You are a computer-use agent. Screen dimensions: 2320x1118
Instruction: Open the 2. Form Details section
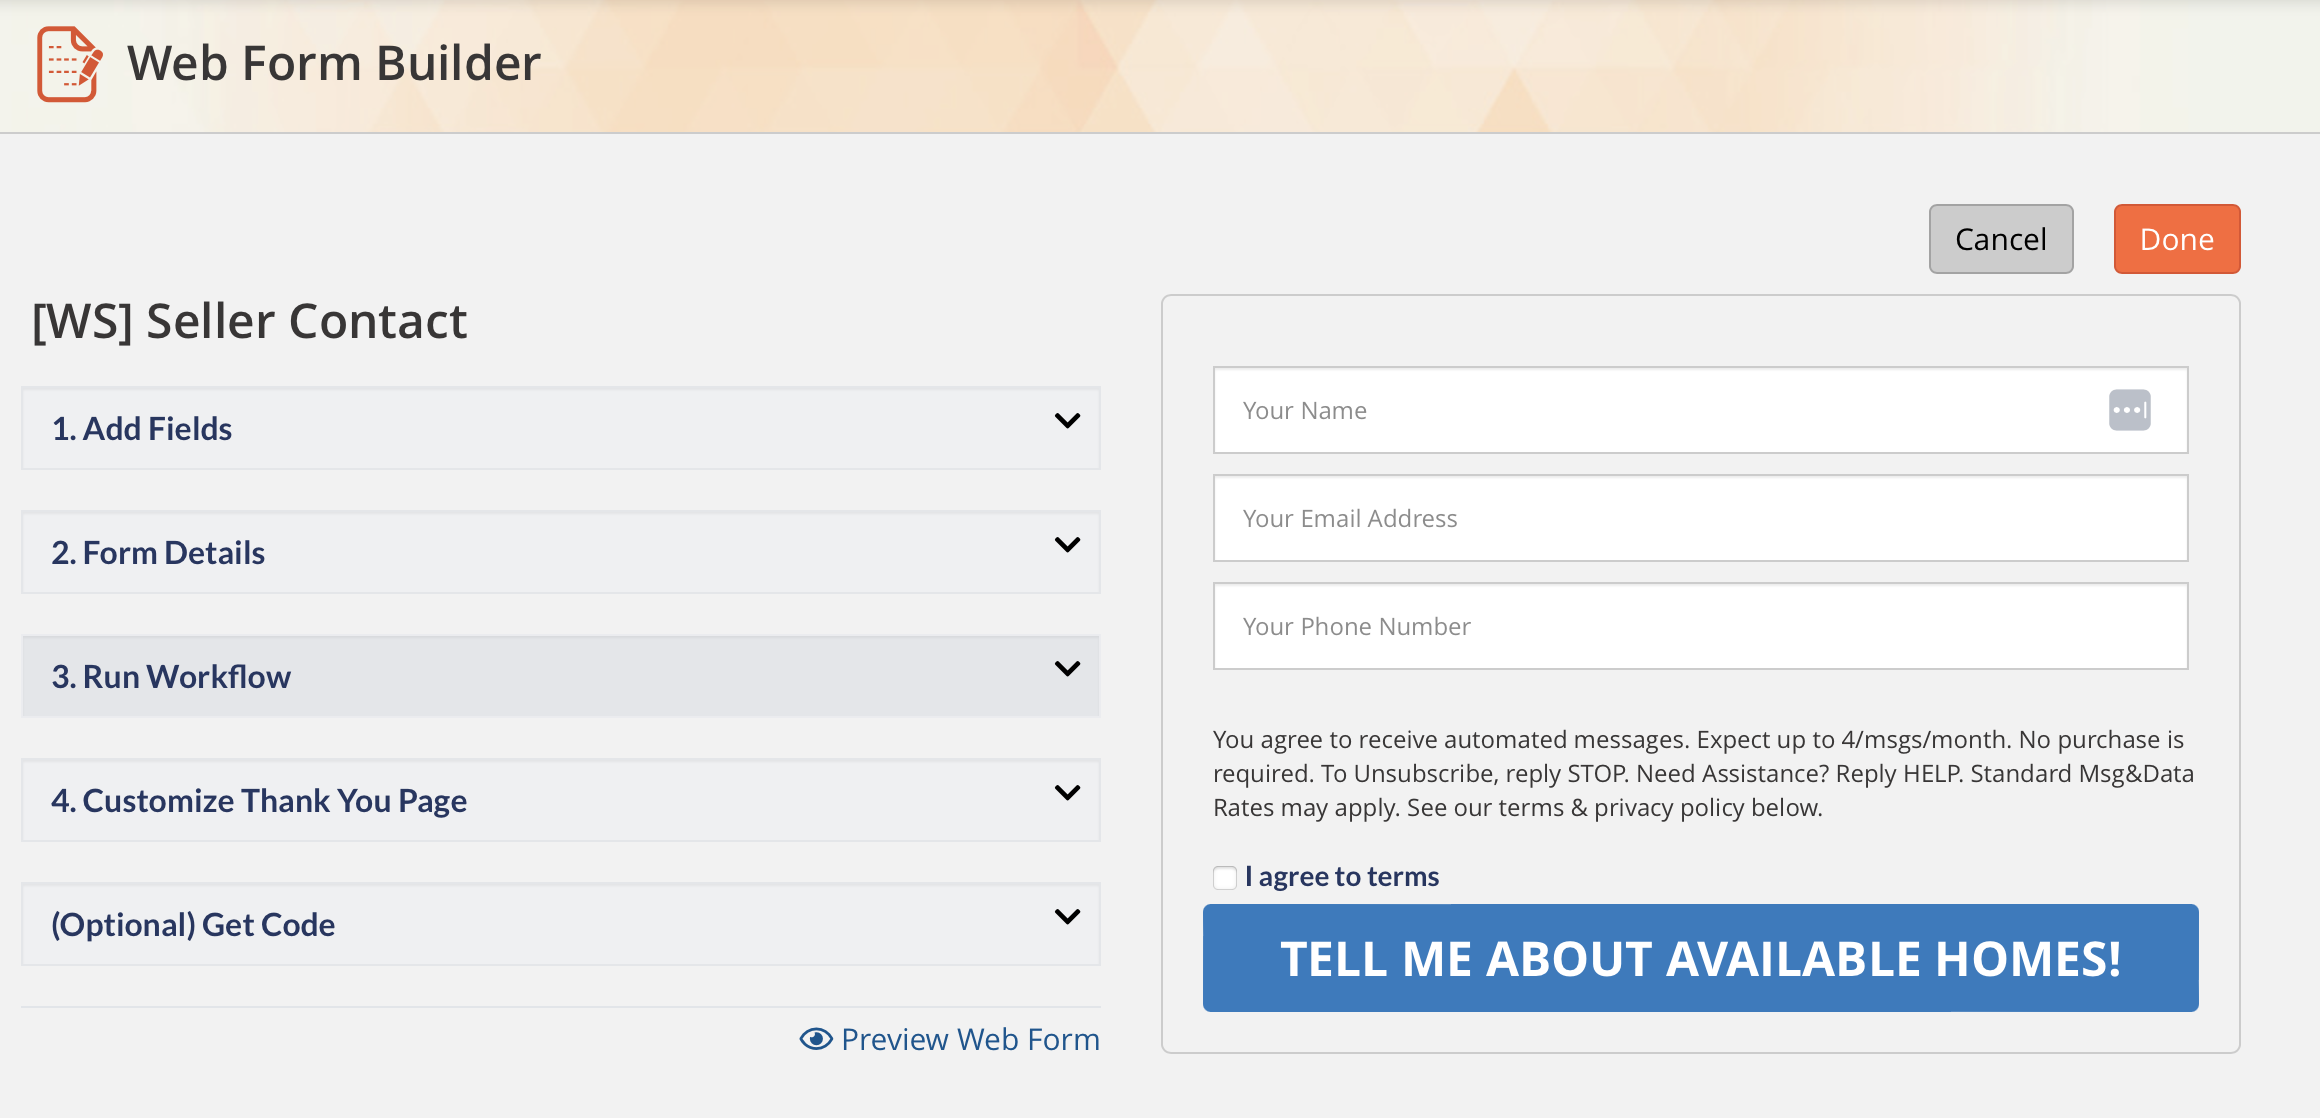pyautogui.click(x=158, y=552)
